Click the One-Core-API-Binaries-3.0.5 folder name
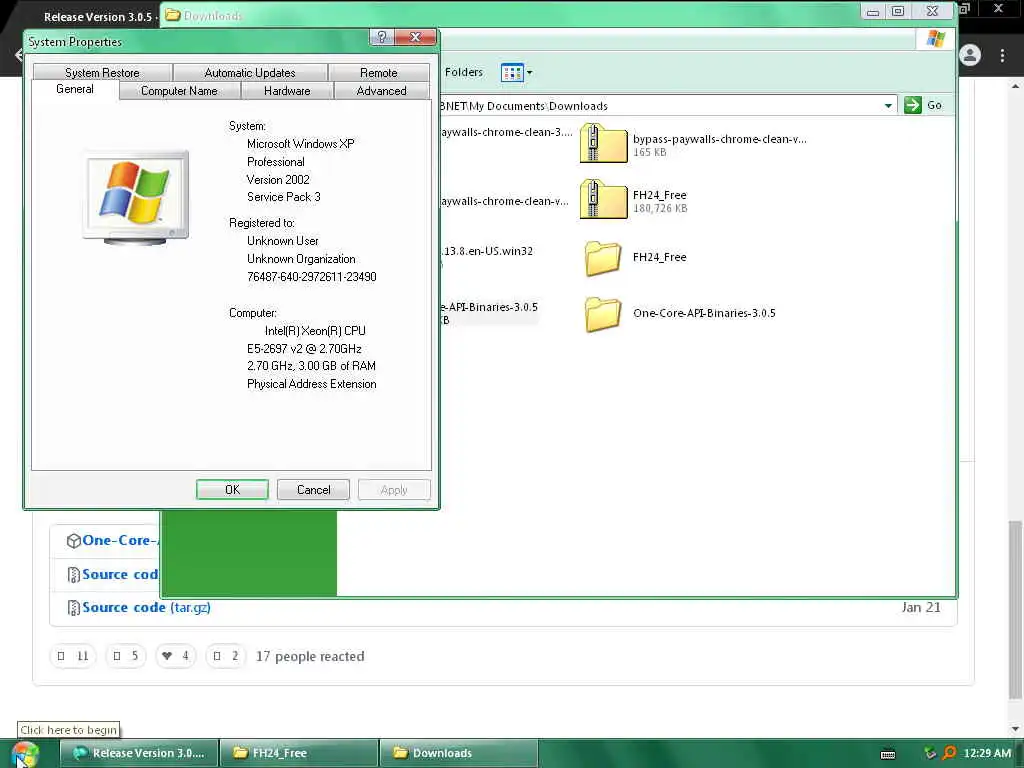This screenshot has width=1024, height=768. pyautogui.click(x=704, y=313)
